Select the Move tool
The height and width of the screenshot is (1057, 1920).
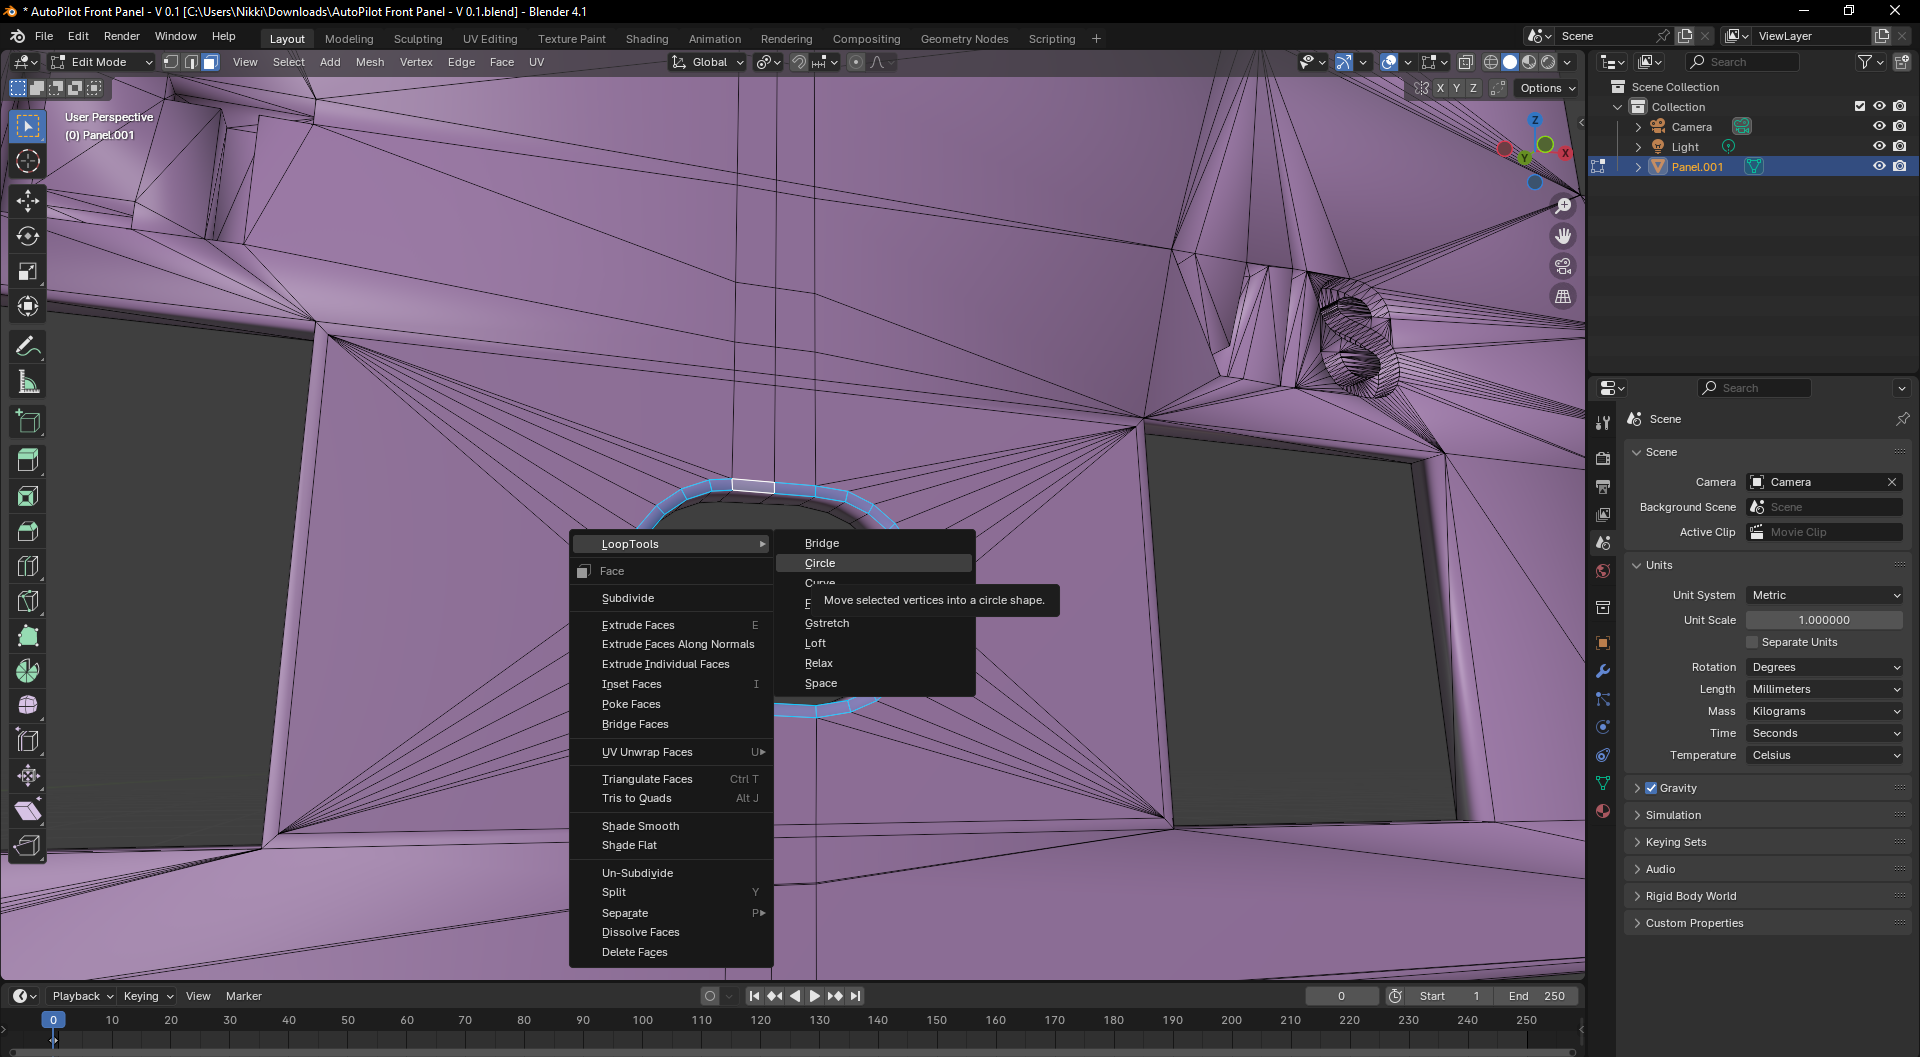28,201
